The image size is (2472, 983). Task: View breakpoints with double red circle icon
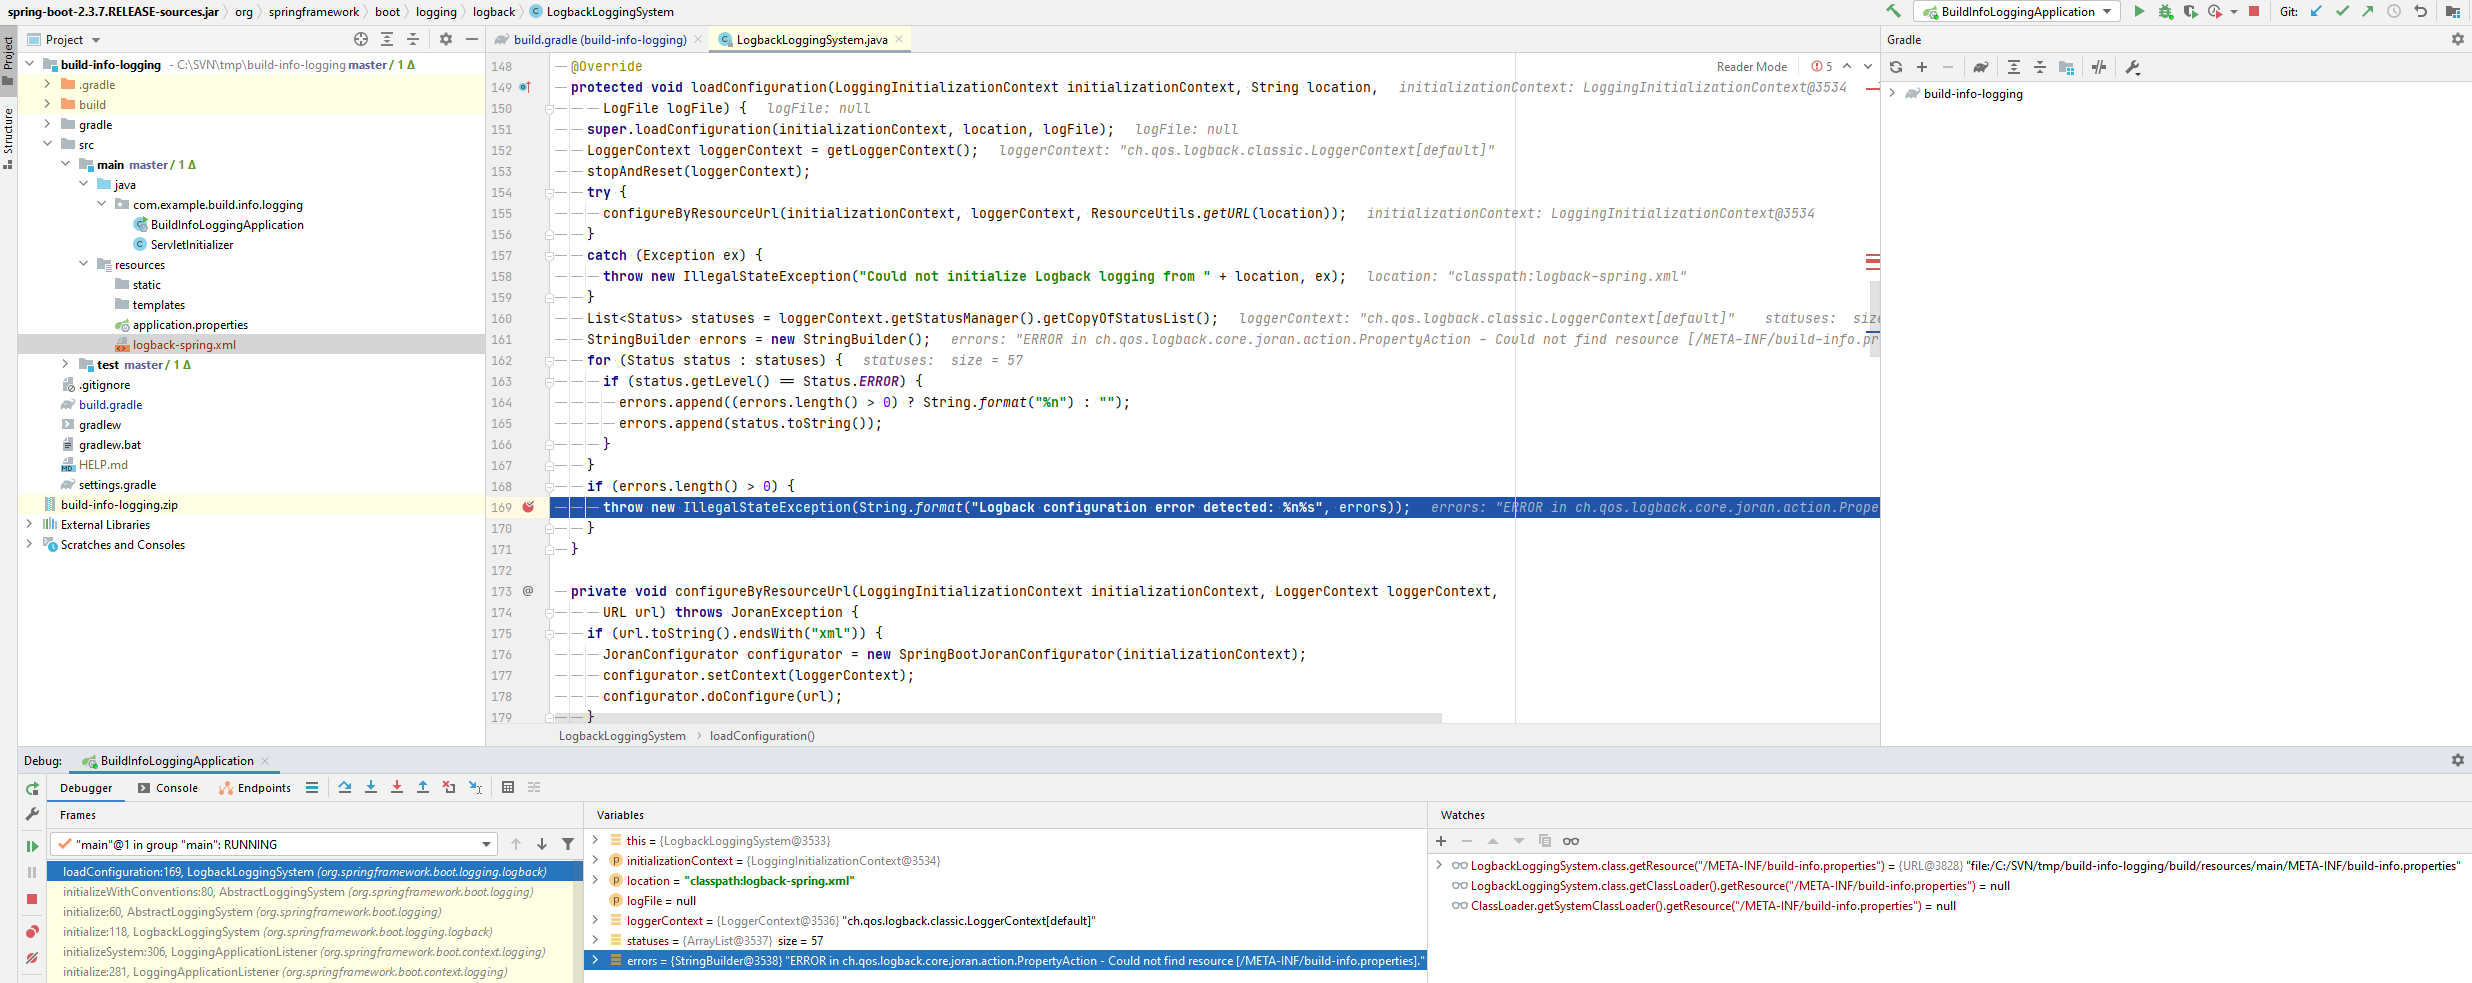[32, 931]
